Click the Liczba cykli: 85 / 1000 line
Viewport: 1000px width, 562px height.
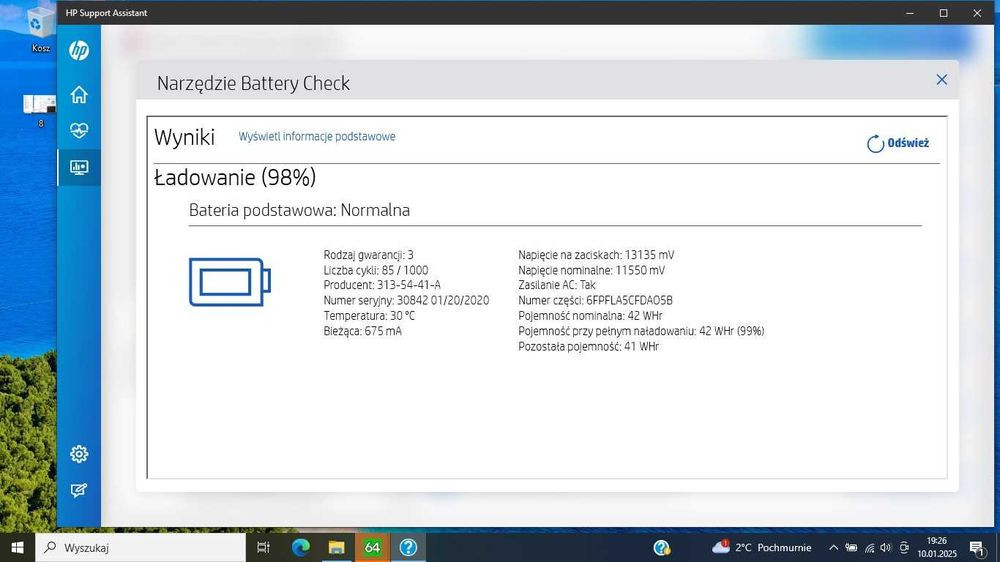376,270
